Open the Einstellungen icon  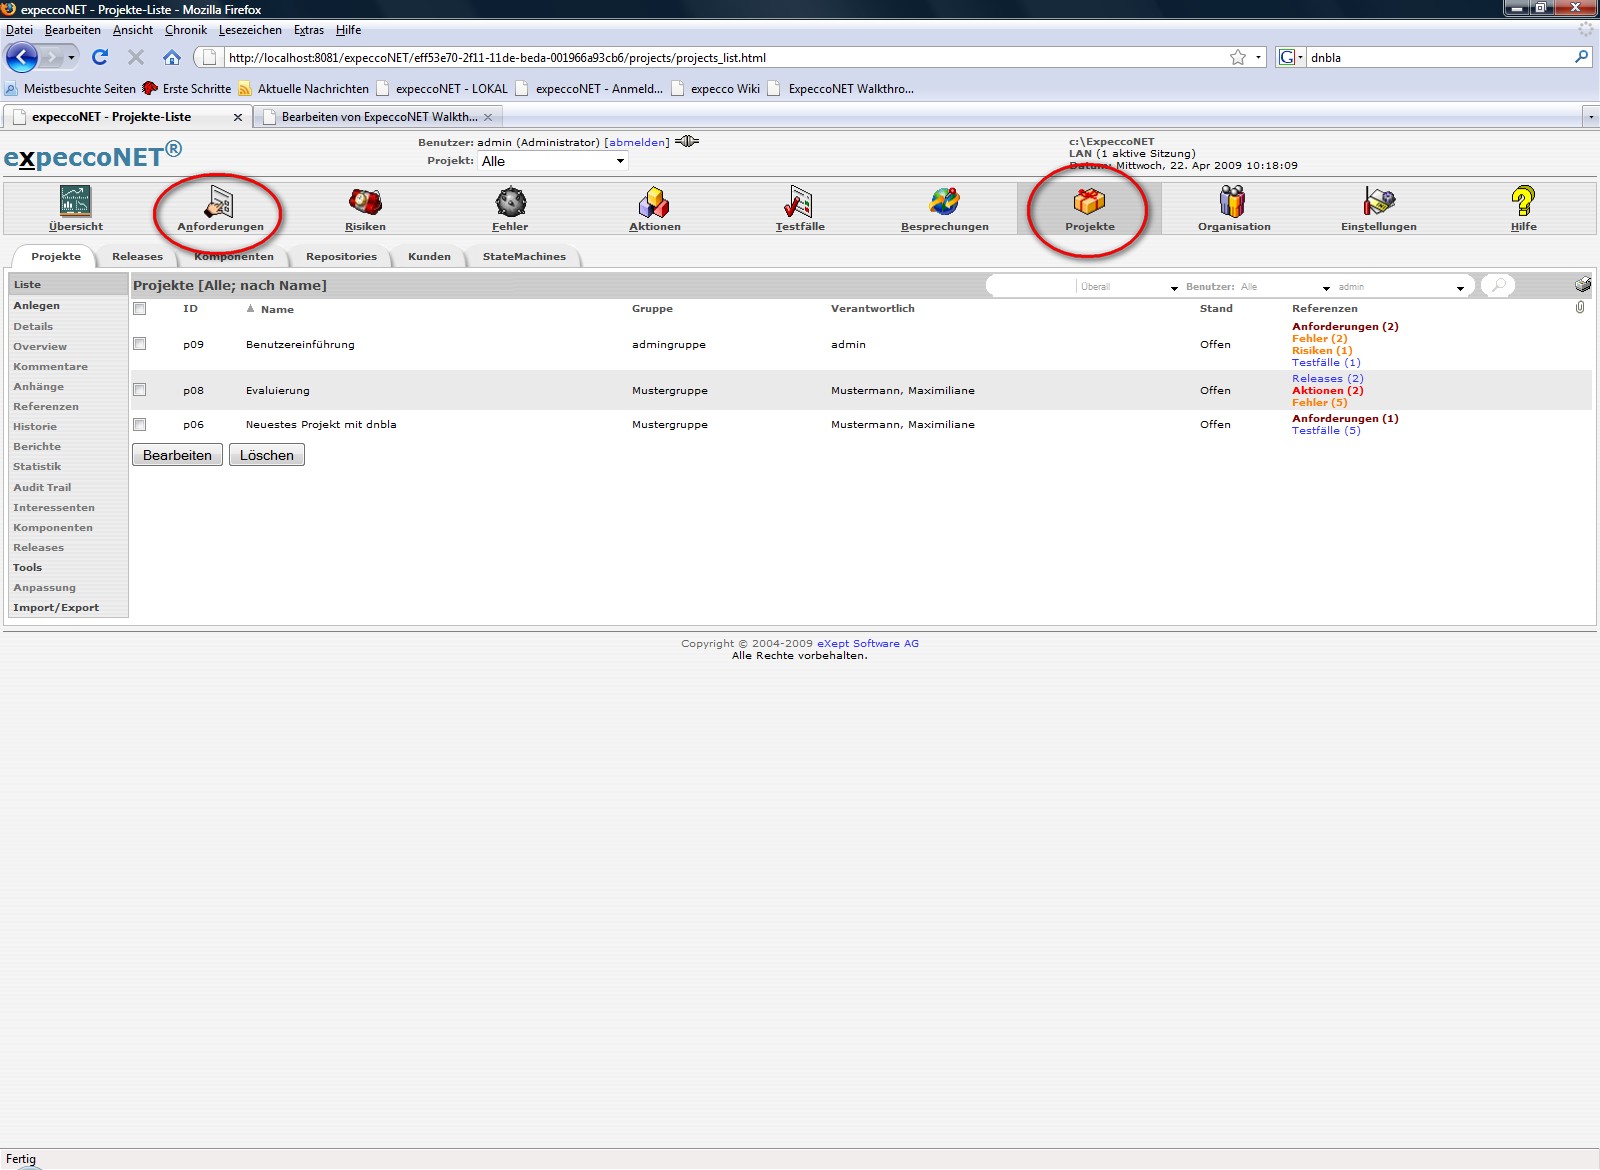tap(1378, 202)
